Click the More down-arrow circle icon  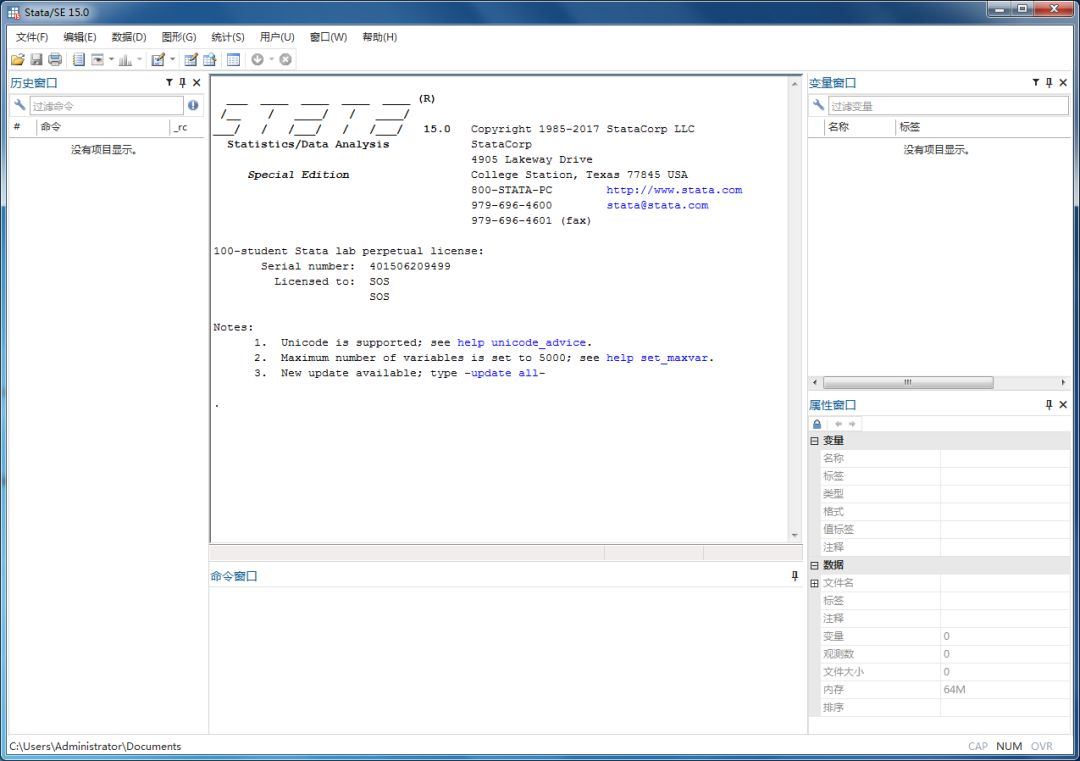(x=258, y=60)
